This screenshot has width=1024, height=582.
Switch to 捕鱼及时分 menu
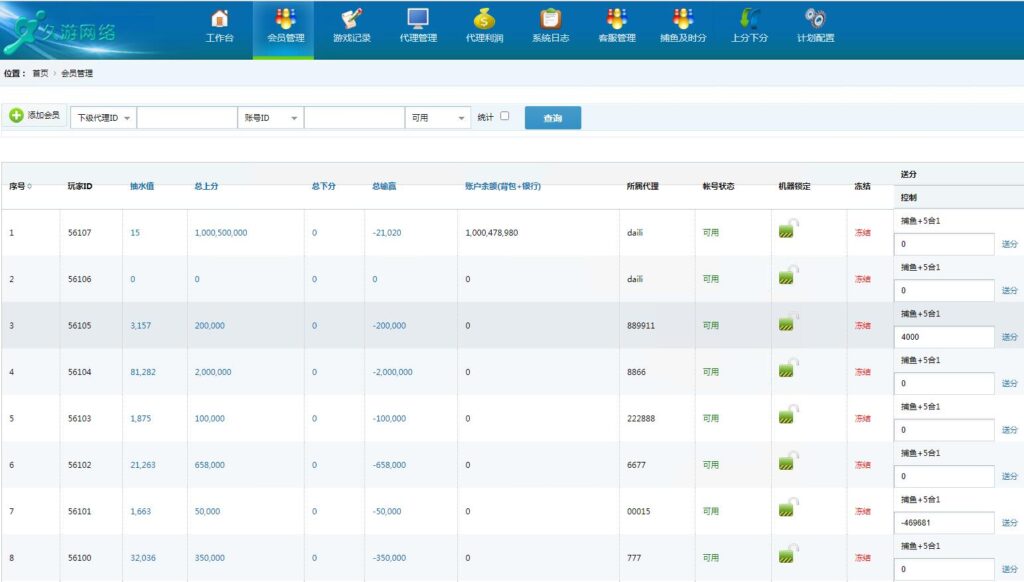coord(683,27)
